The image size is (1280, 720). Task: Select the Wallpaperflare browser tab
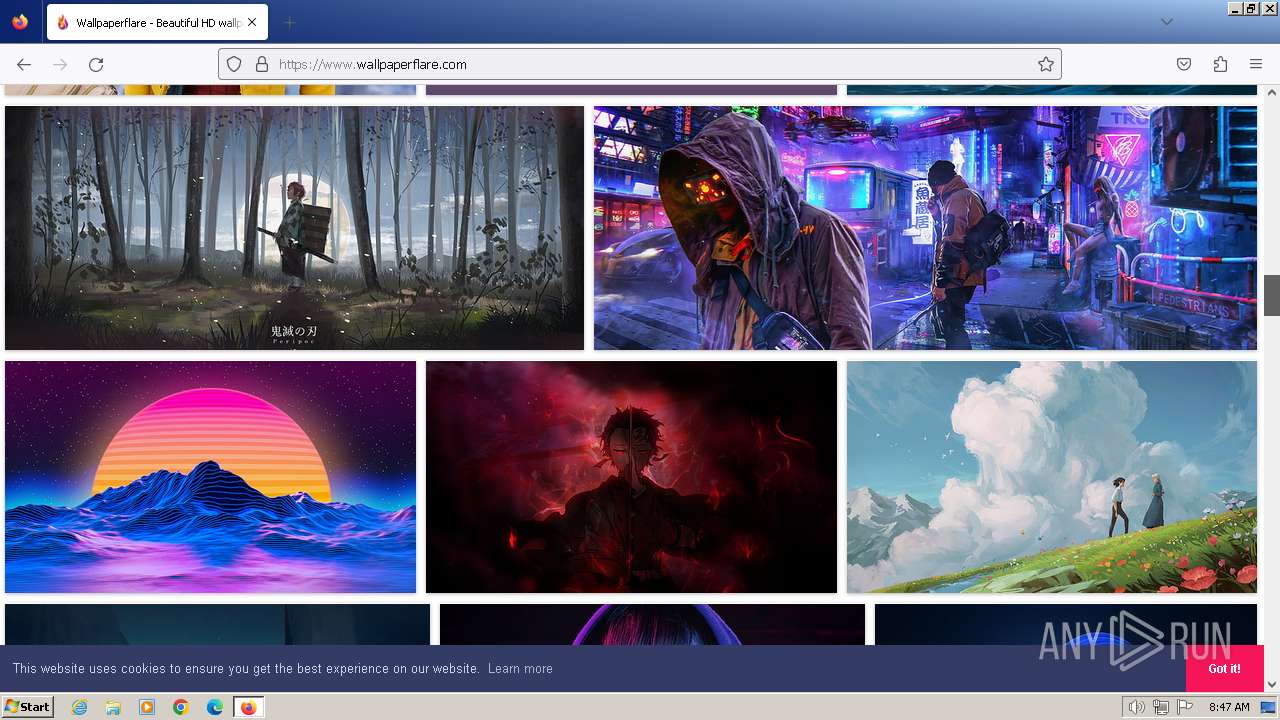tap(157, 22)
